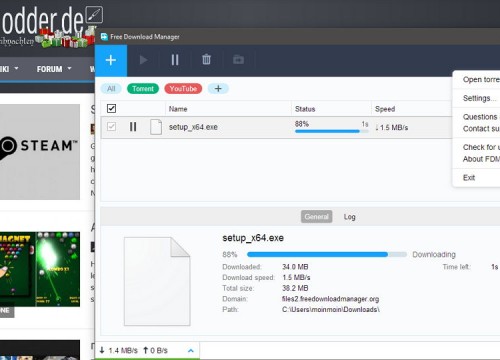Click the 1.5 MB/s speed cell in row
Viewport: 500px width, 360px height.
[x=392, y=127]
